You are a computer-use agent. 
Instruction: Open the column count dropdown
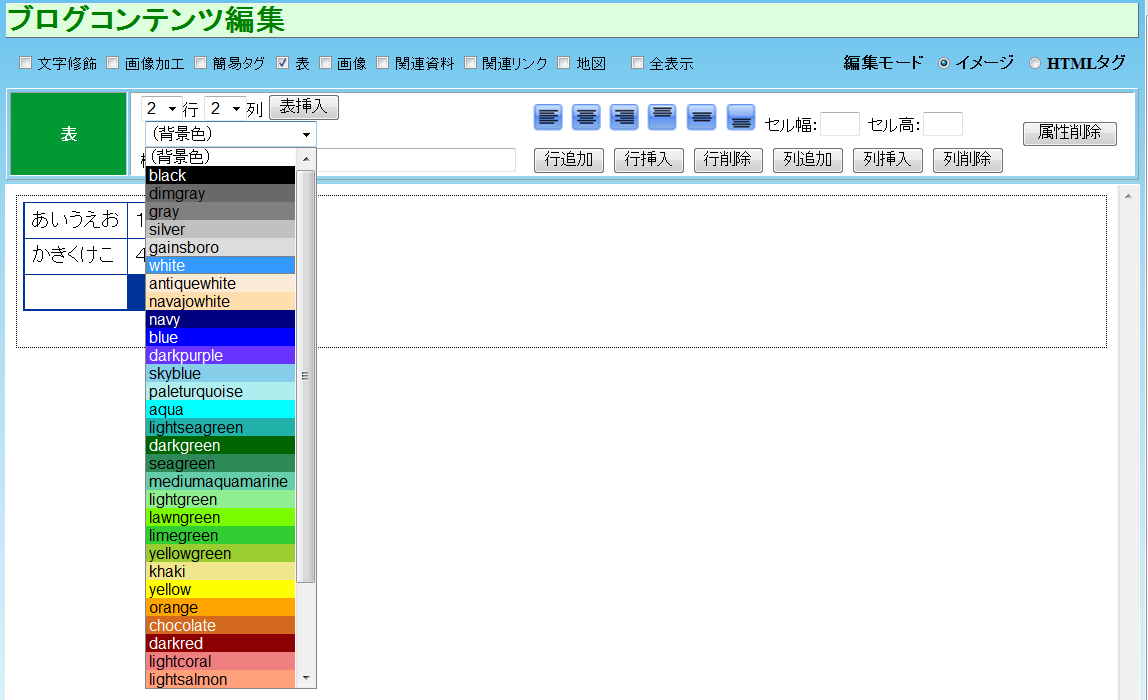point(226,108)
